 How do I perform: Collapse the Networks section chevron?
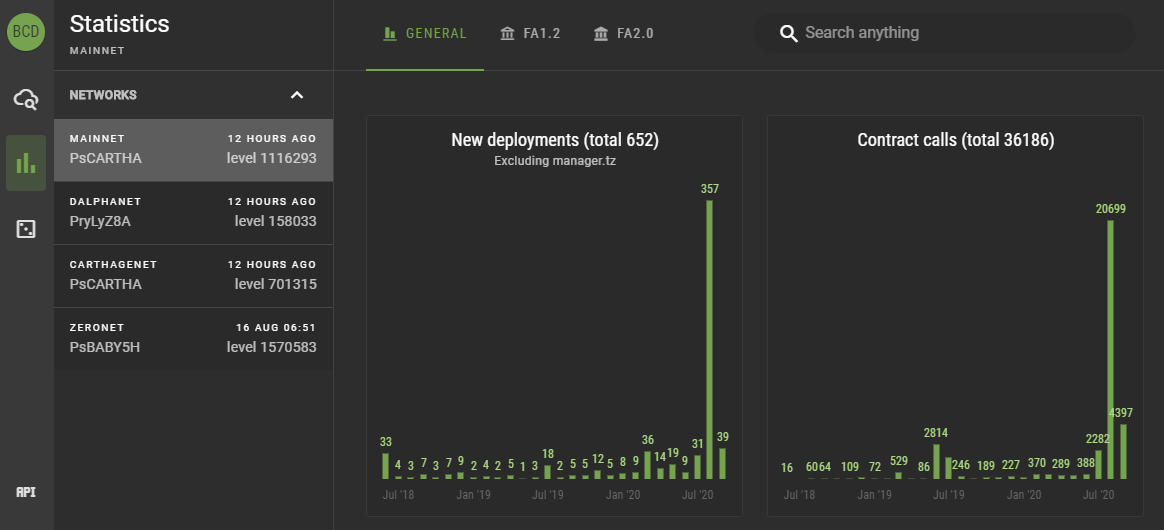click(297, 95)
